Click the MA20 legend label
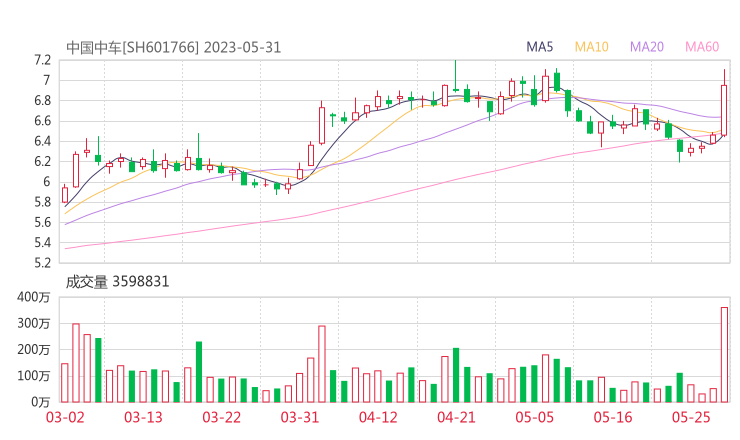The image size is (740, 440). click(647, 47)
